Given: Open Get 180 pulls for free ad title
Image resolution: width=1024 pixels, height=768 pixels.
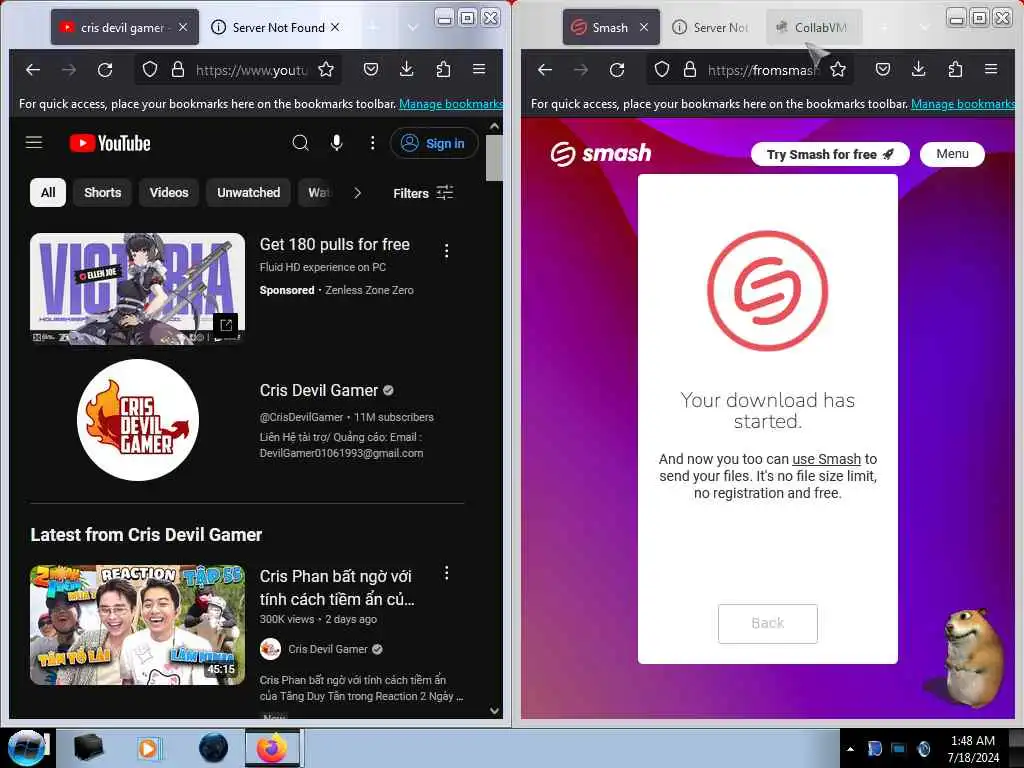Looking at the screenshot, I should [334, 244].
